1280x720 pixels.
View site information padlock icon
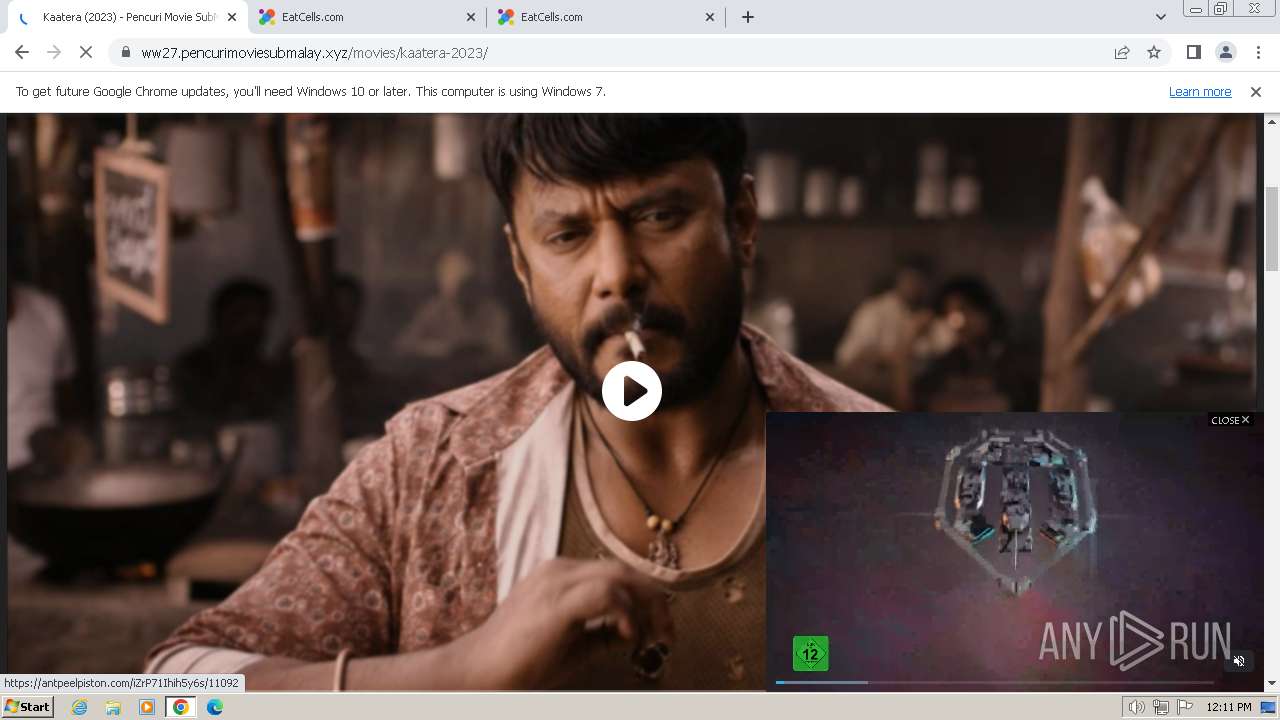pyautogui.click(x=125, y=53)
